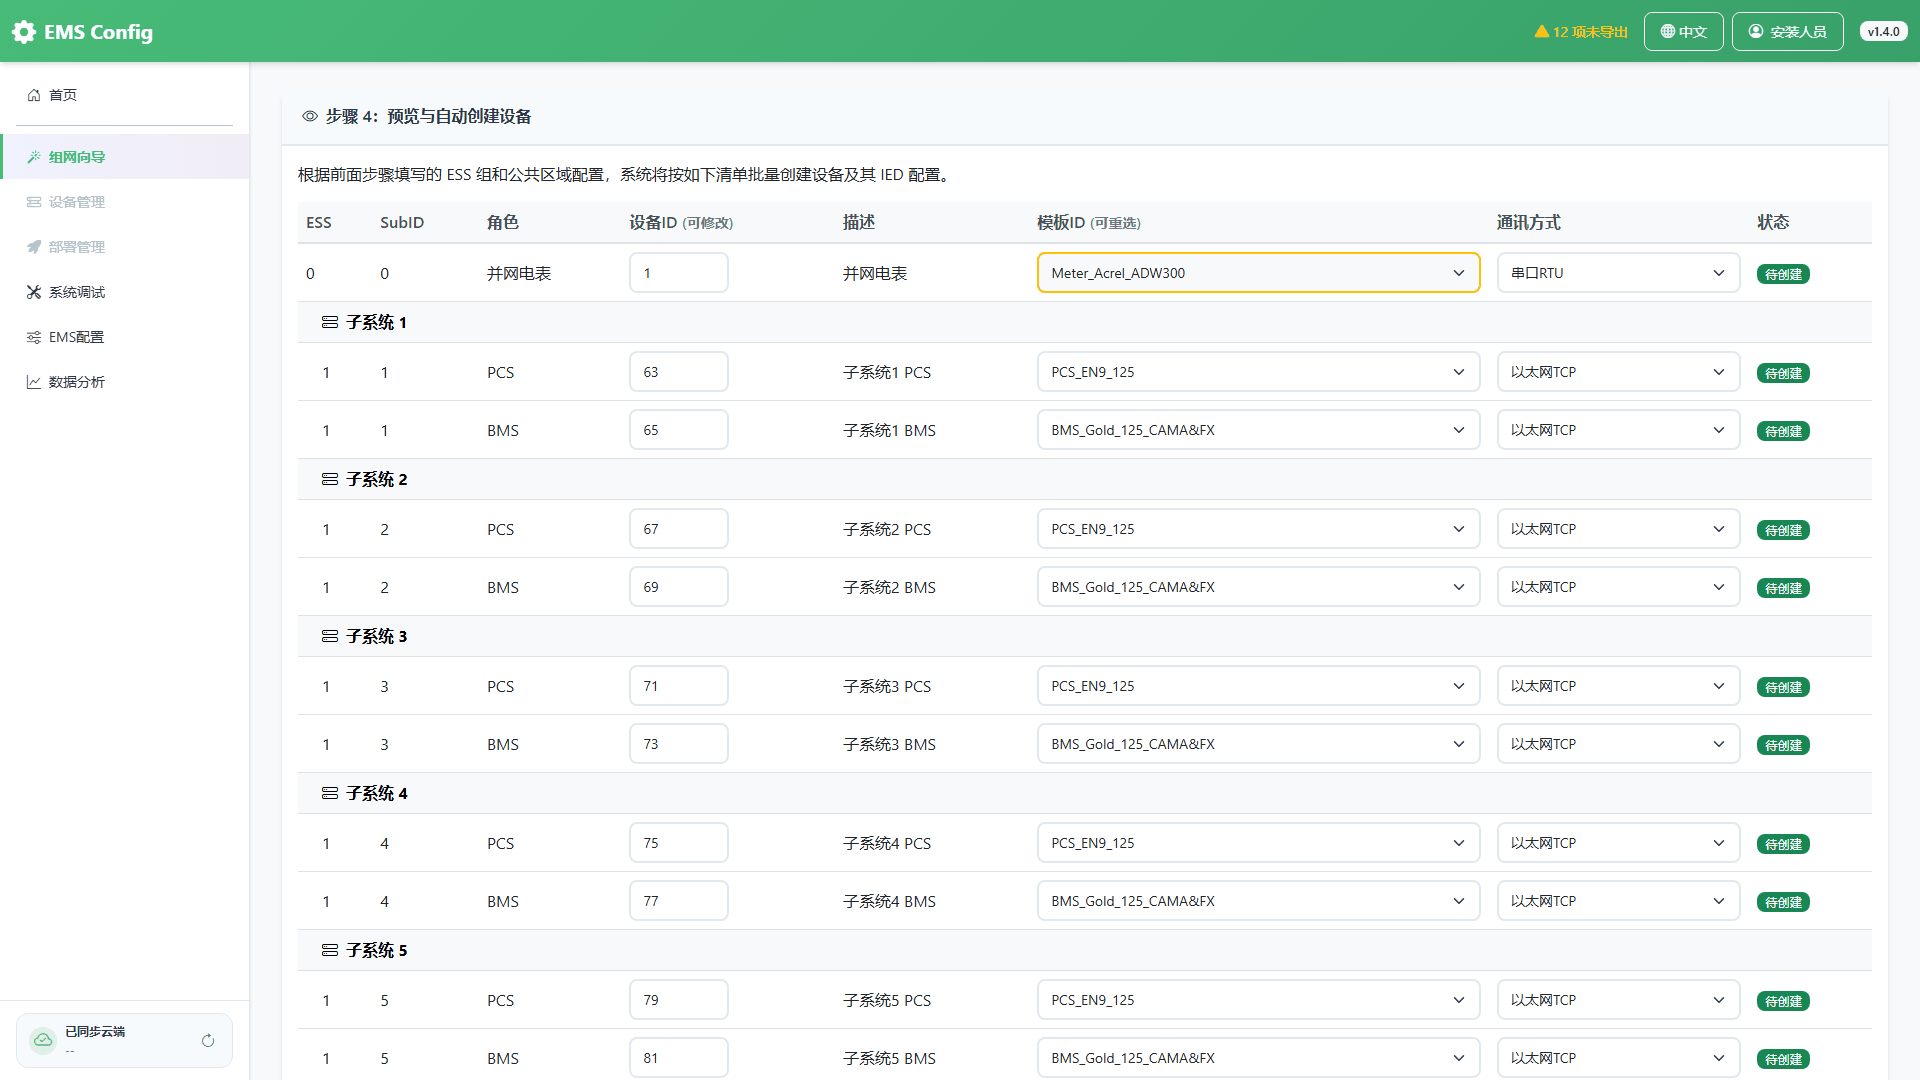The width and height of the screenshot is (1920, 1080).
Task: Click the 子系统 3 group icon
Action: point(330,637)
